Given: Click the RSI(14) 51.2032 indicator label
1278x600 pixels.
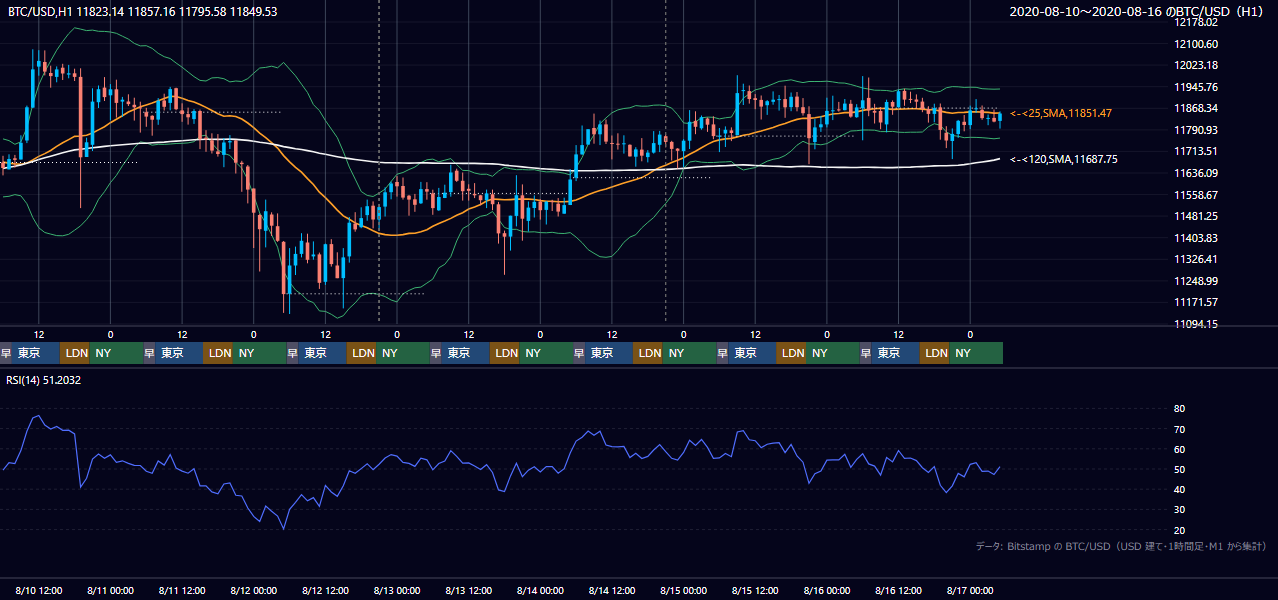Looking at the screenshot, I should point(44,380).
